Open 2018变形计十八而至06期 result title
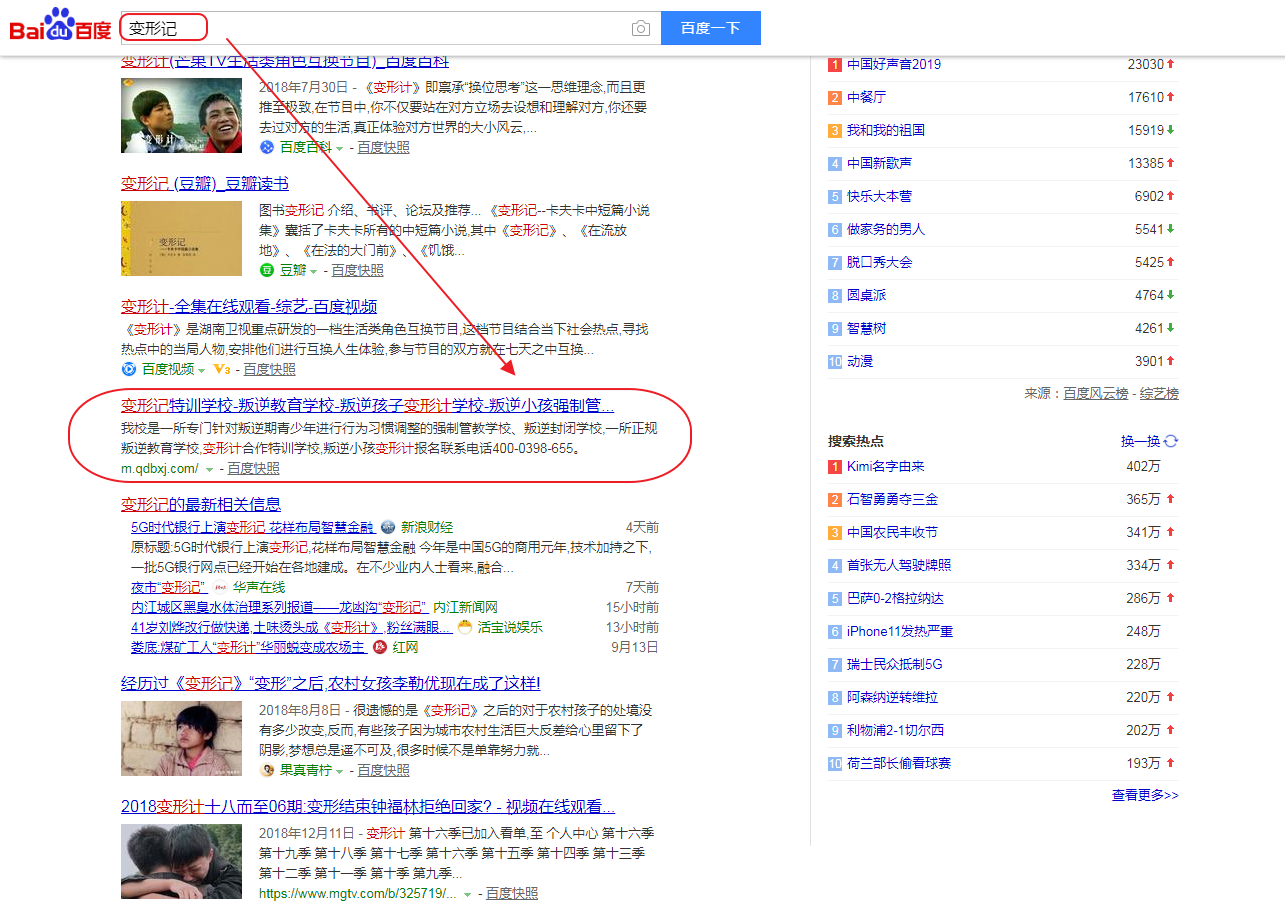This screenshot has width=1285, height=911. [x=368, y=807]
